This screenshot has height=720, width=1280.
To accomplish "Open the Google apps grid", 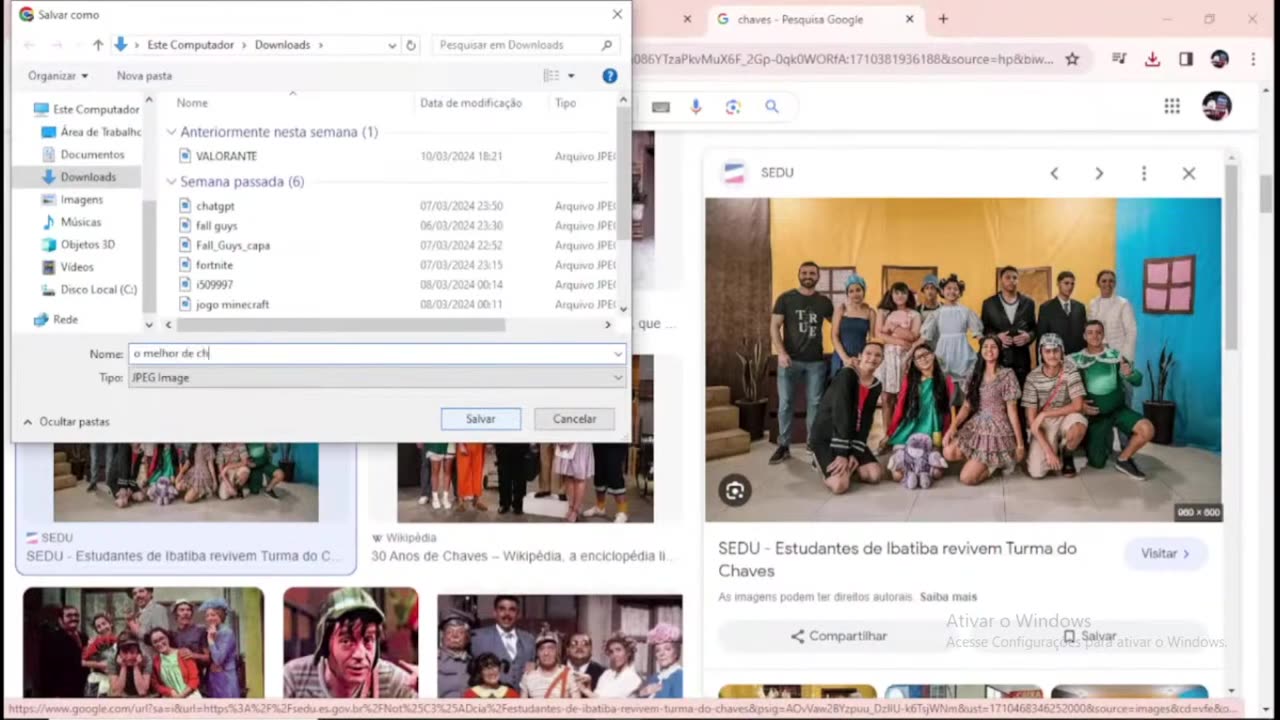I will [1172, 106].
